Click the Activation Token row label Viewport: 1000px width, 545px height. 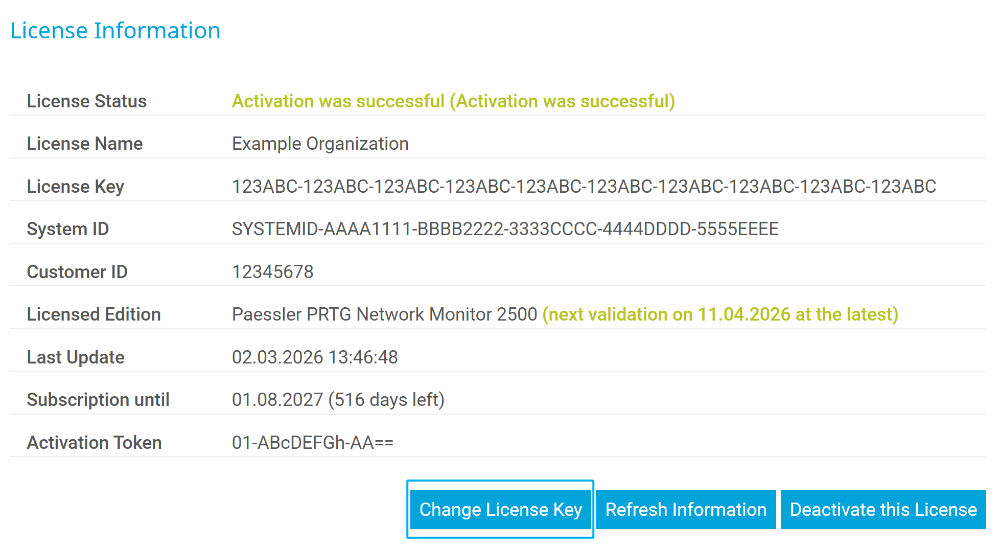pos(94,443)
